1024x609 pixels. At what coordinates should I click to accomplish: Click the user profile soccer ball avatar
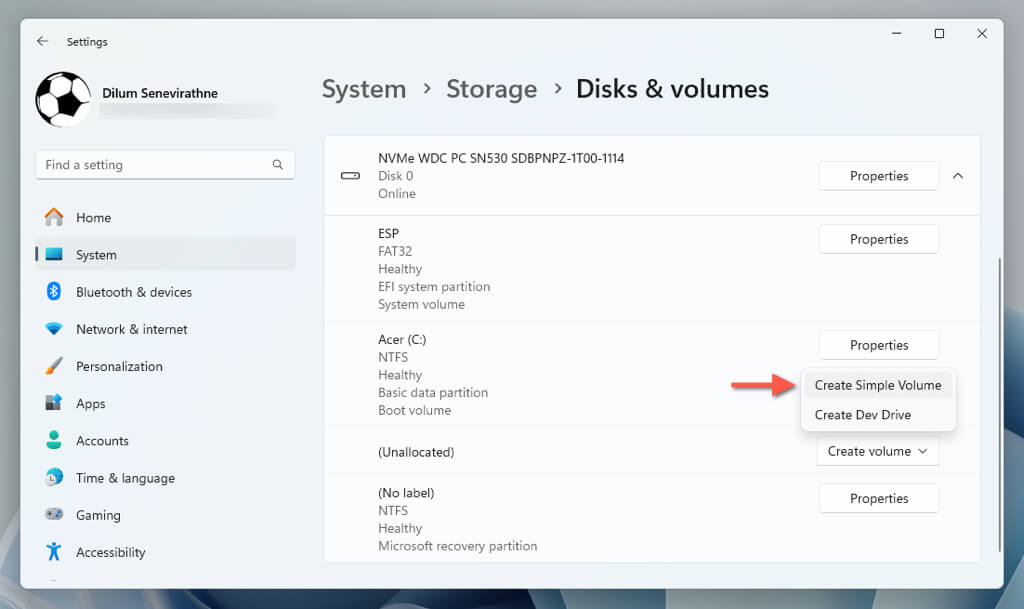click(63, 99)
